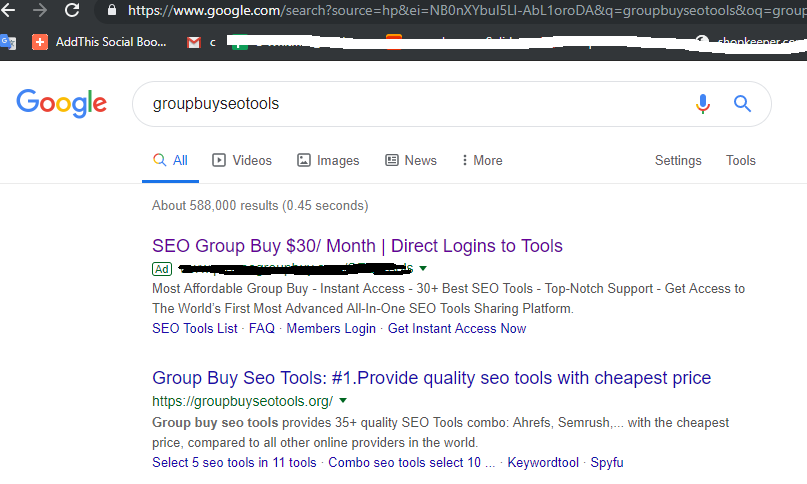807x484 pixels.
Task: Open the Google Translate bookmark icon
Action: [8, 42]
